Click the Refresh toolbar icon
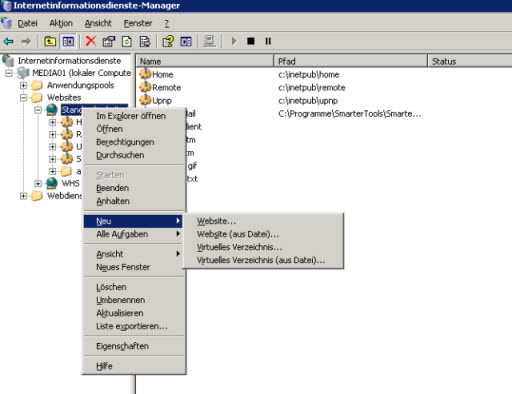 pos(127,41)
